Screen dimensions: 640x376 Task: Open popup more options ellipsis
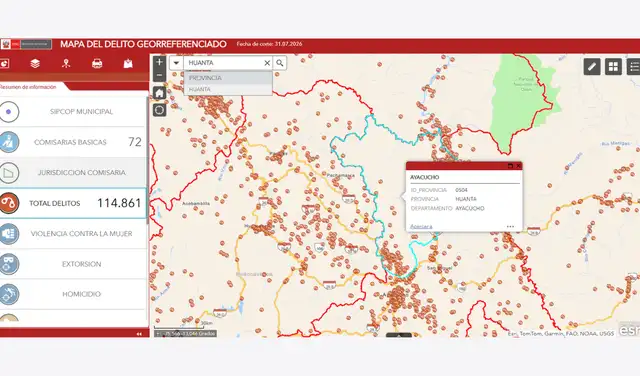pos(510,226)
